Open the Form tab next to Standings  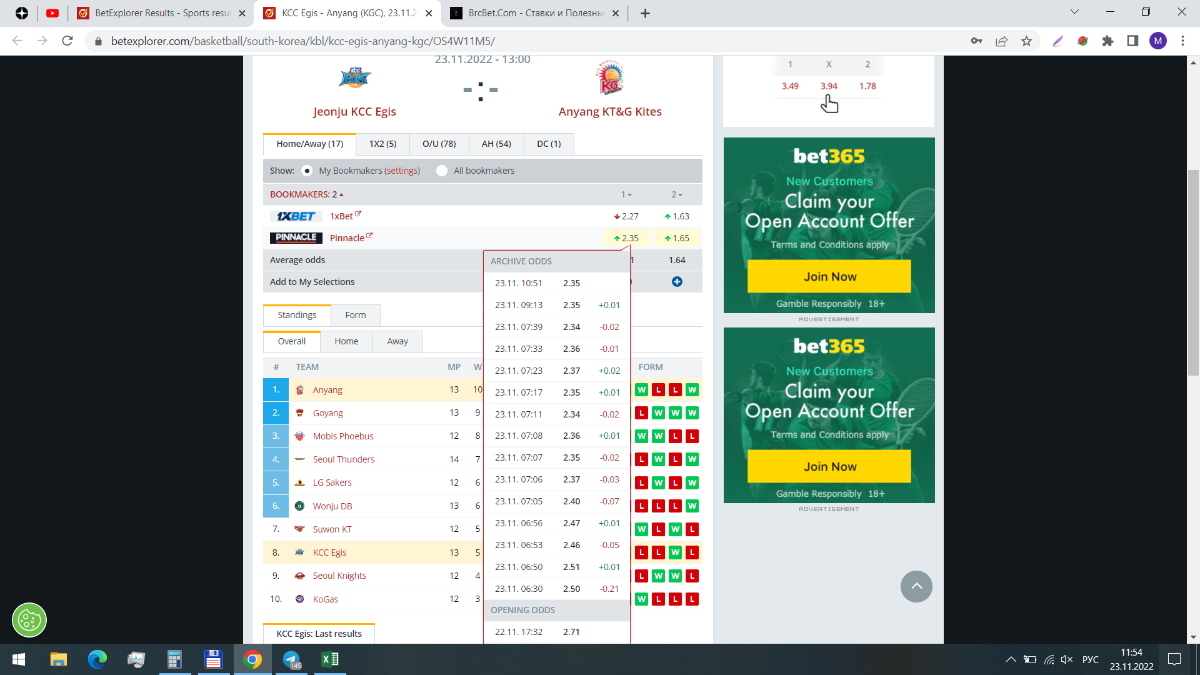click(355, 315)
